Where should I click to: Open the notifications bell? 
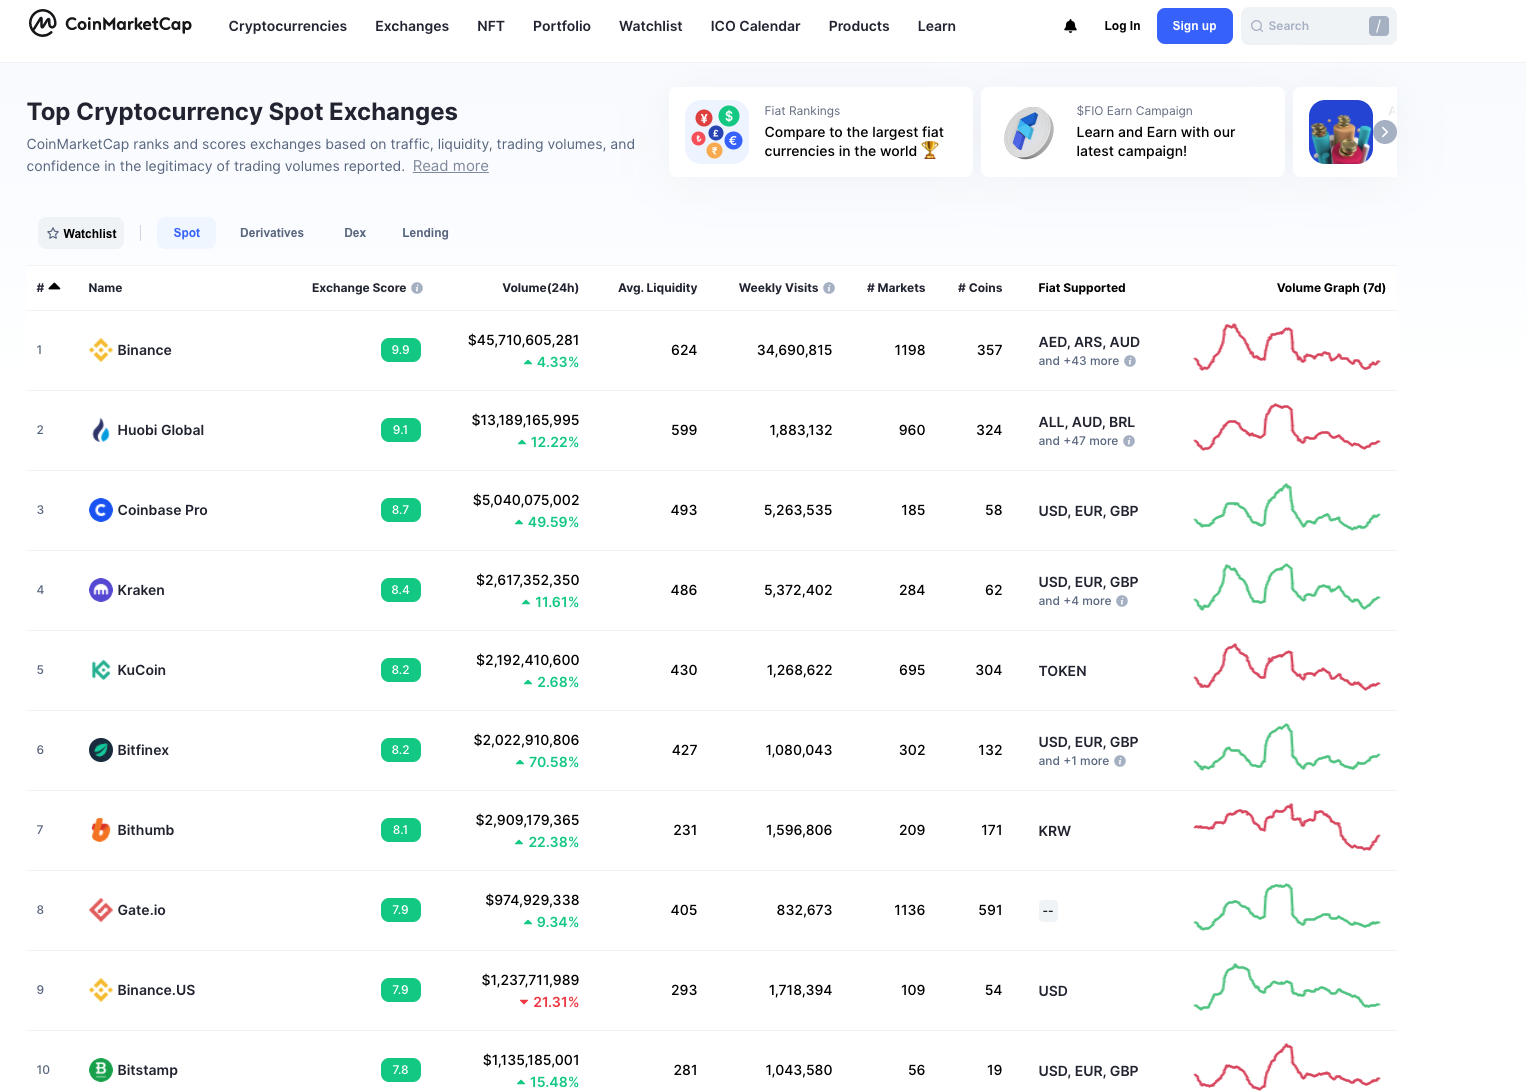(1070, 26)
